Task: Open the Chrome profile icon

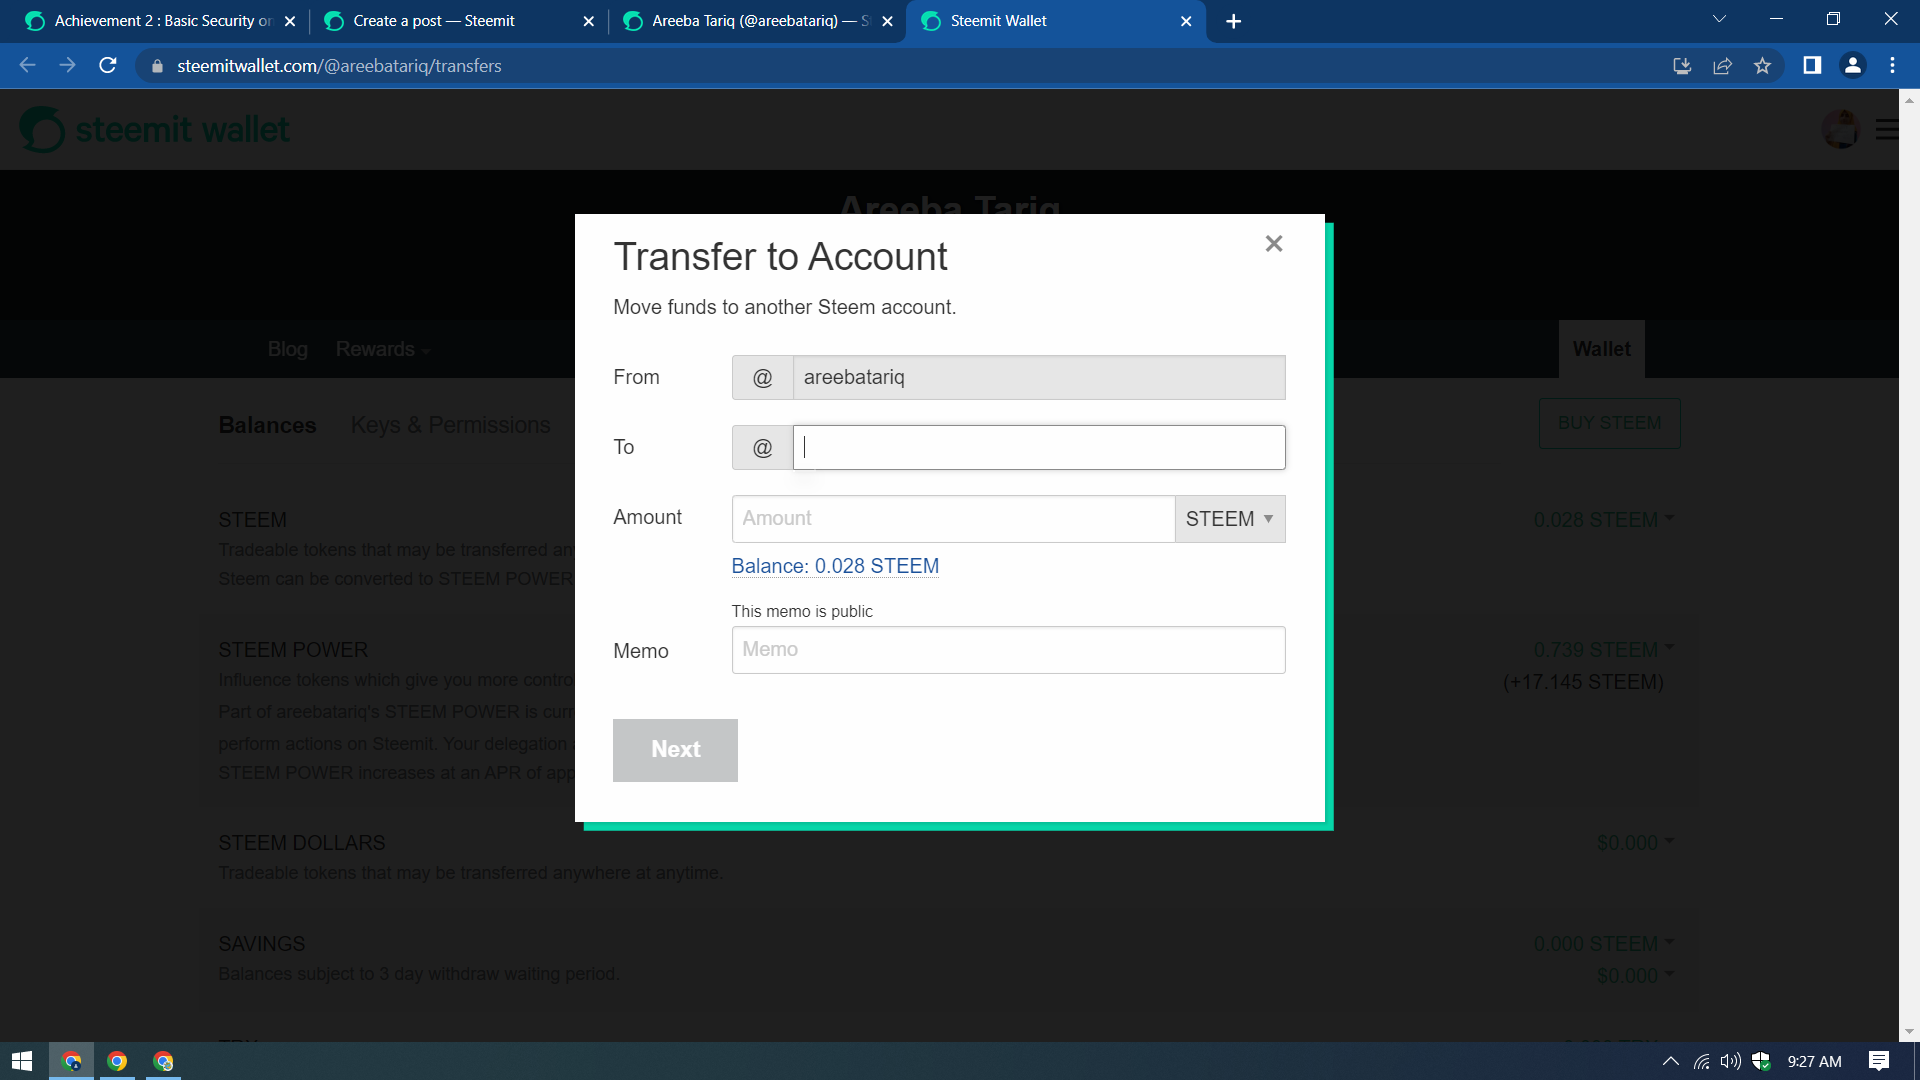Action: pyautogui.click(x=1853, y=66)
